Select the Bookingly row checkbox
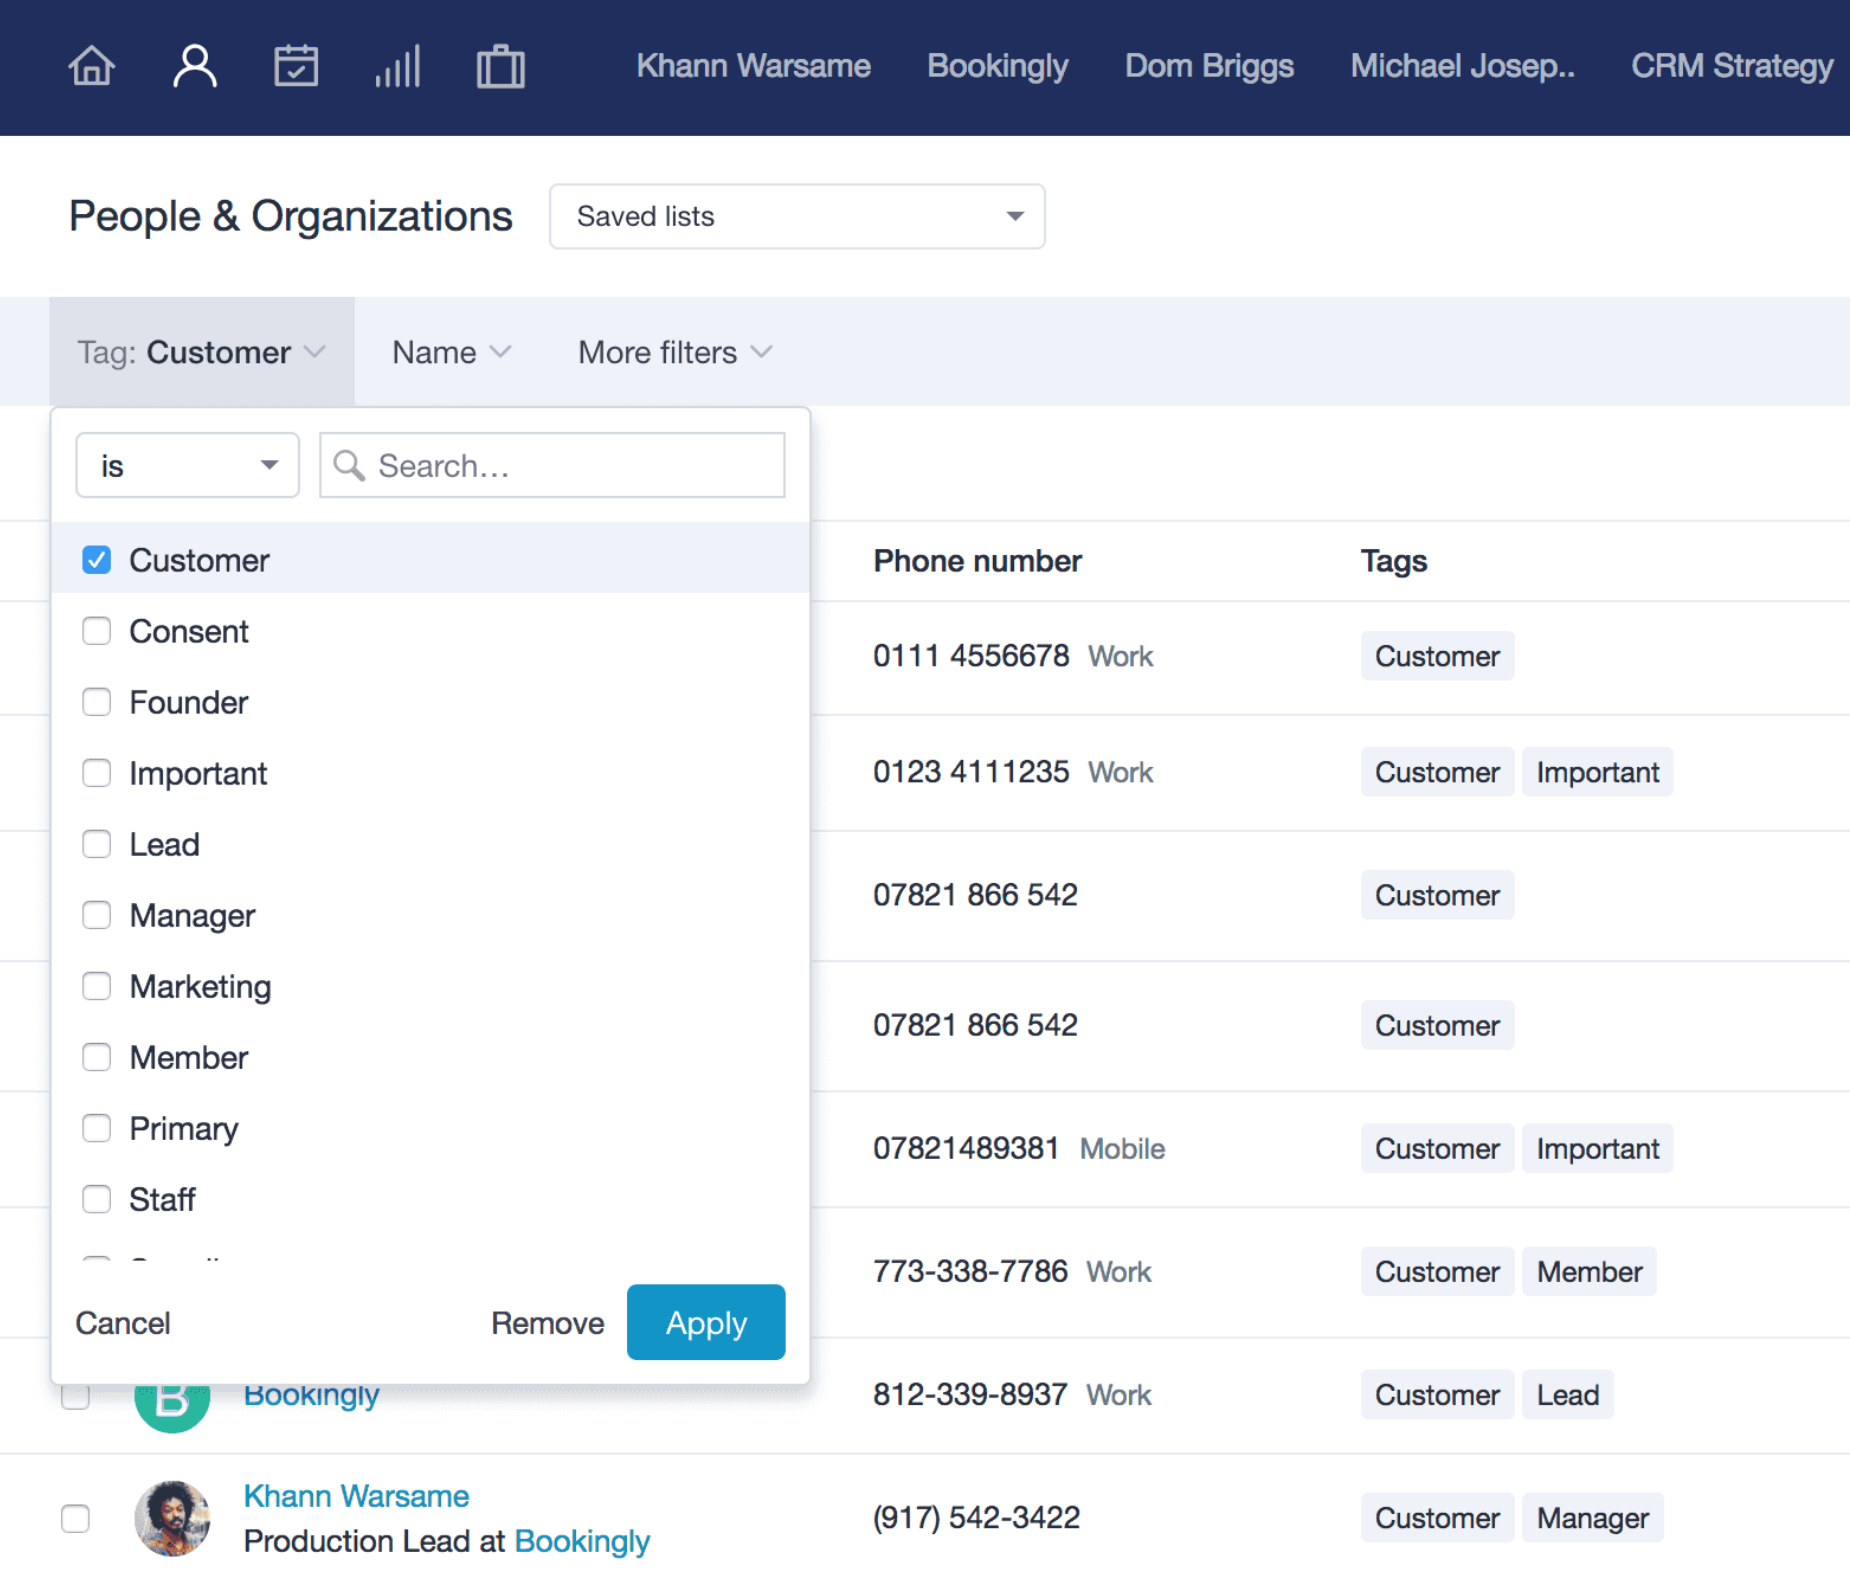The height and width of the screenshot is (1574, 1850). point(75,1396)
